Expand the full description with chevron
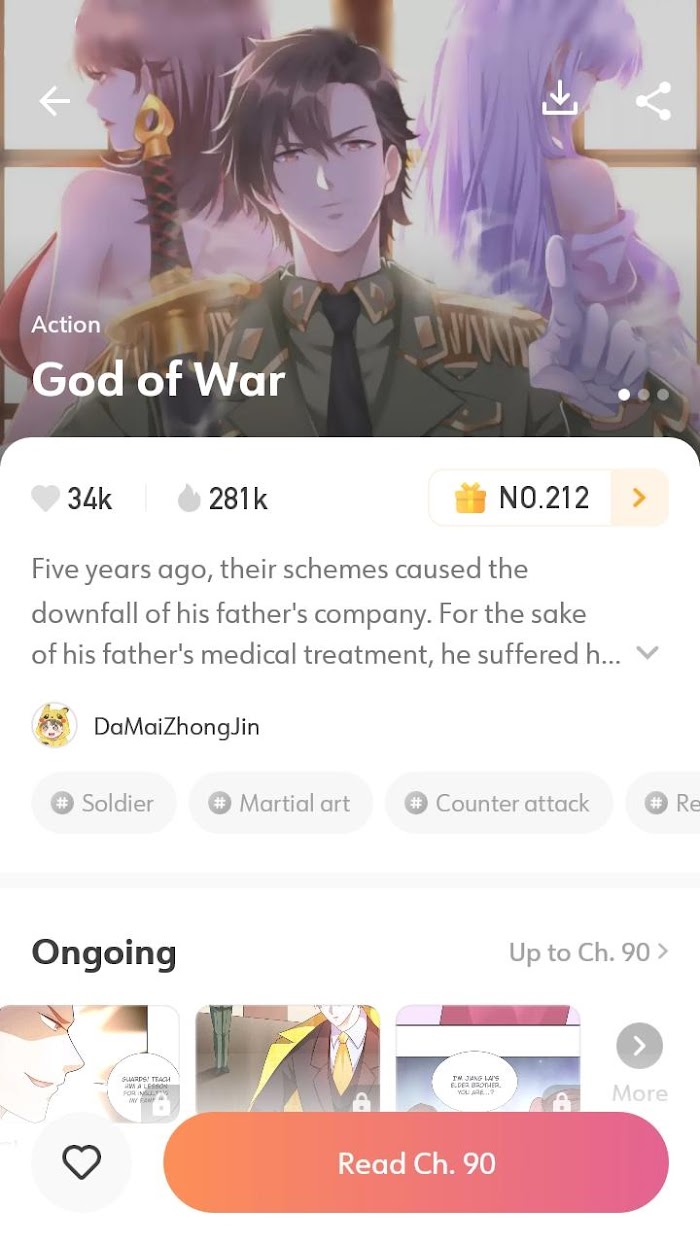700x1244 pixels. click(648, 653)
